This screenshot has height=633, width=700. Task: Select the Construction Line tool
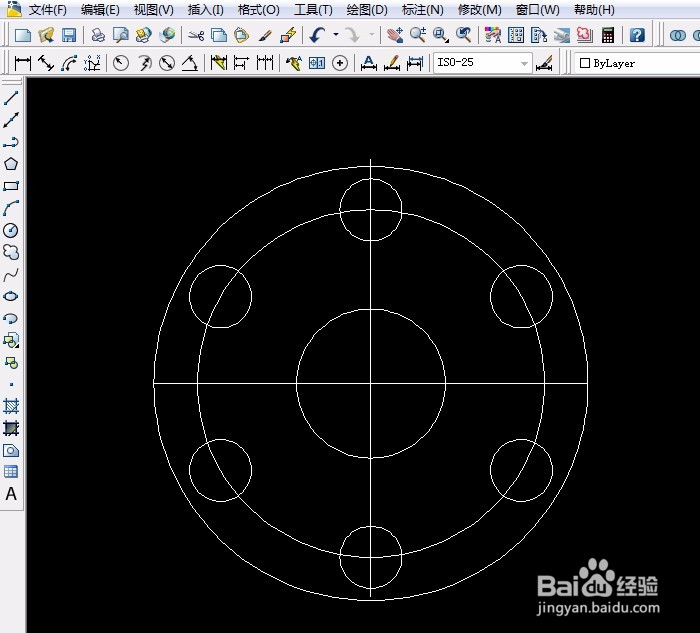click(11, 120)
